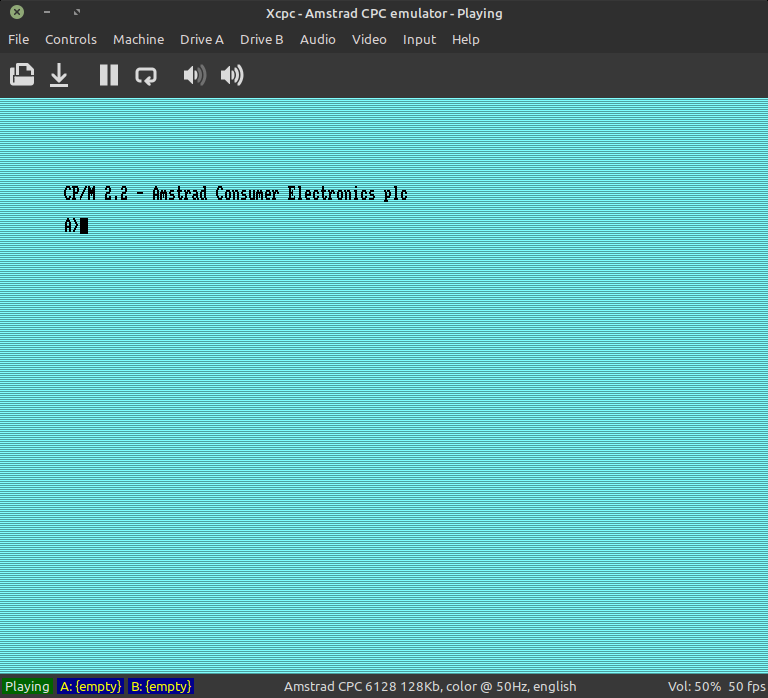The height and width of the screenshot is (698, 768).
Task: Click the save snapshot download icon
Action: (59, 75)
